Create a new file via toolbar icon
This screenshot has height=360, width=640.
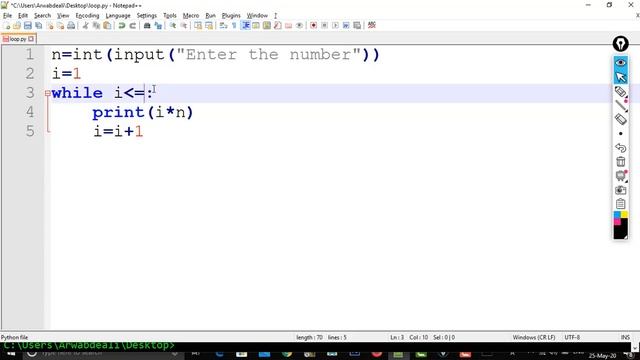tap(7, 25)
